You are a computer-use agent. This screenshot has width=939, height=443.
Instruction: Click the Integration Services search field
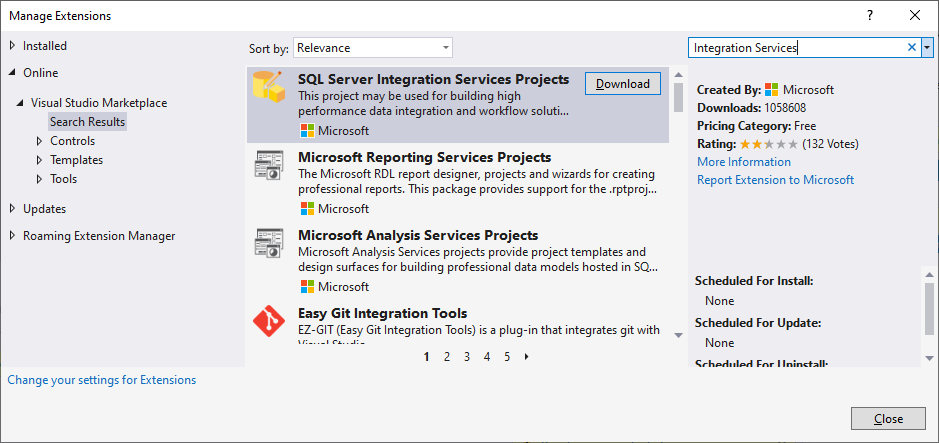[795, 47]
